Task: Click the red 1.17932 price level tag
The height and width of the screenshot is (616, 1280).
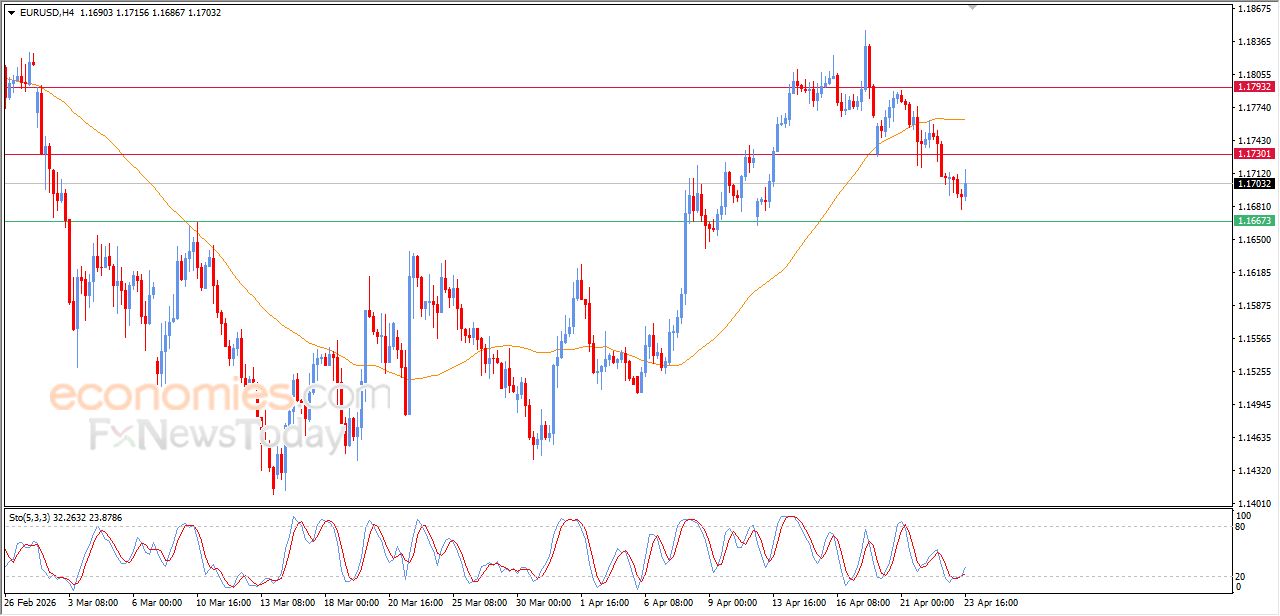Action: (x=1254, y=87)
